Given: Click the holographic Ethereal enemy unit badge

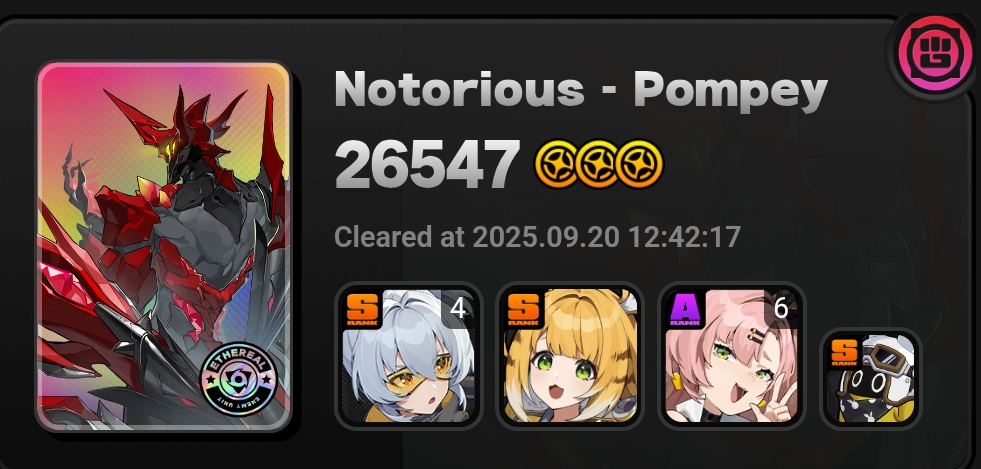Looking at the screenshot, I should coord(238,377).
